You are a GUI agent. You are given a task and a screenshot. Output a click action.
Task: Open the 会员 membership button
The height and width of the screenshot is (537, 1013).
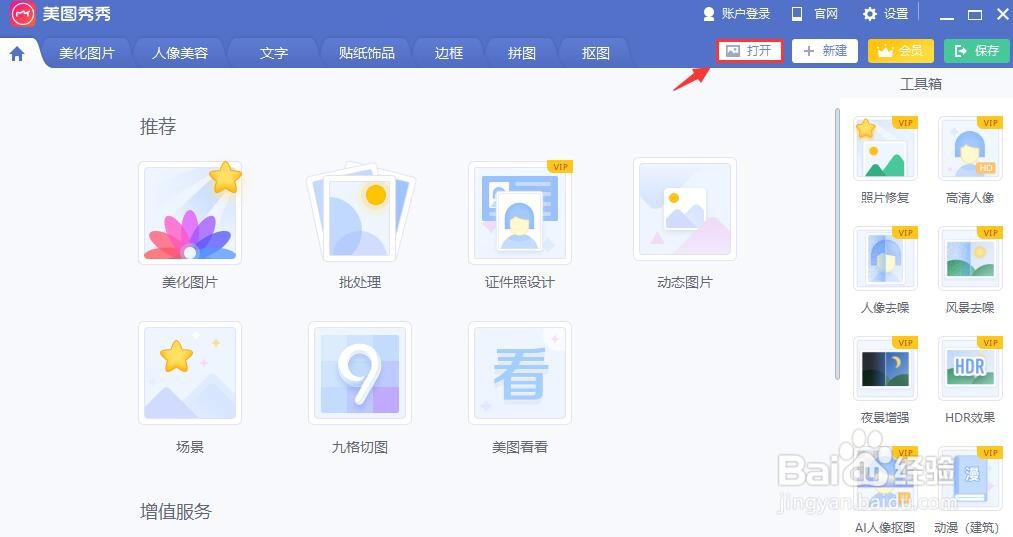(901, 51)
